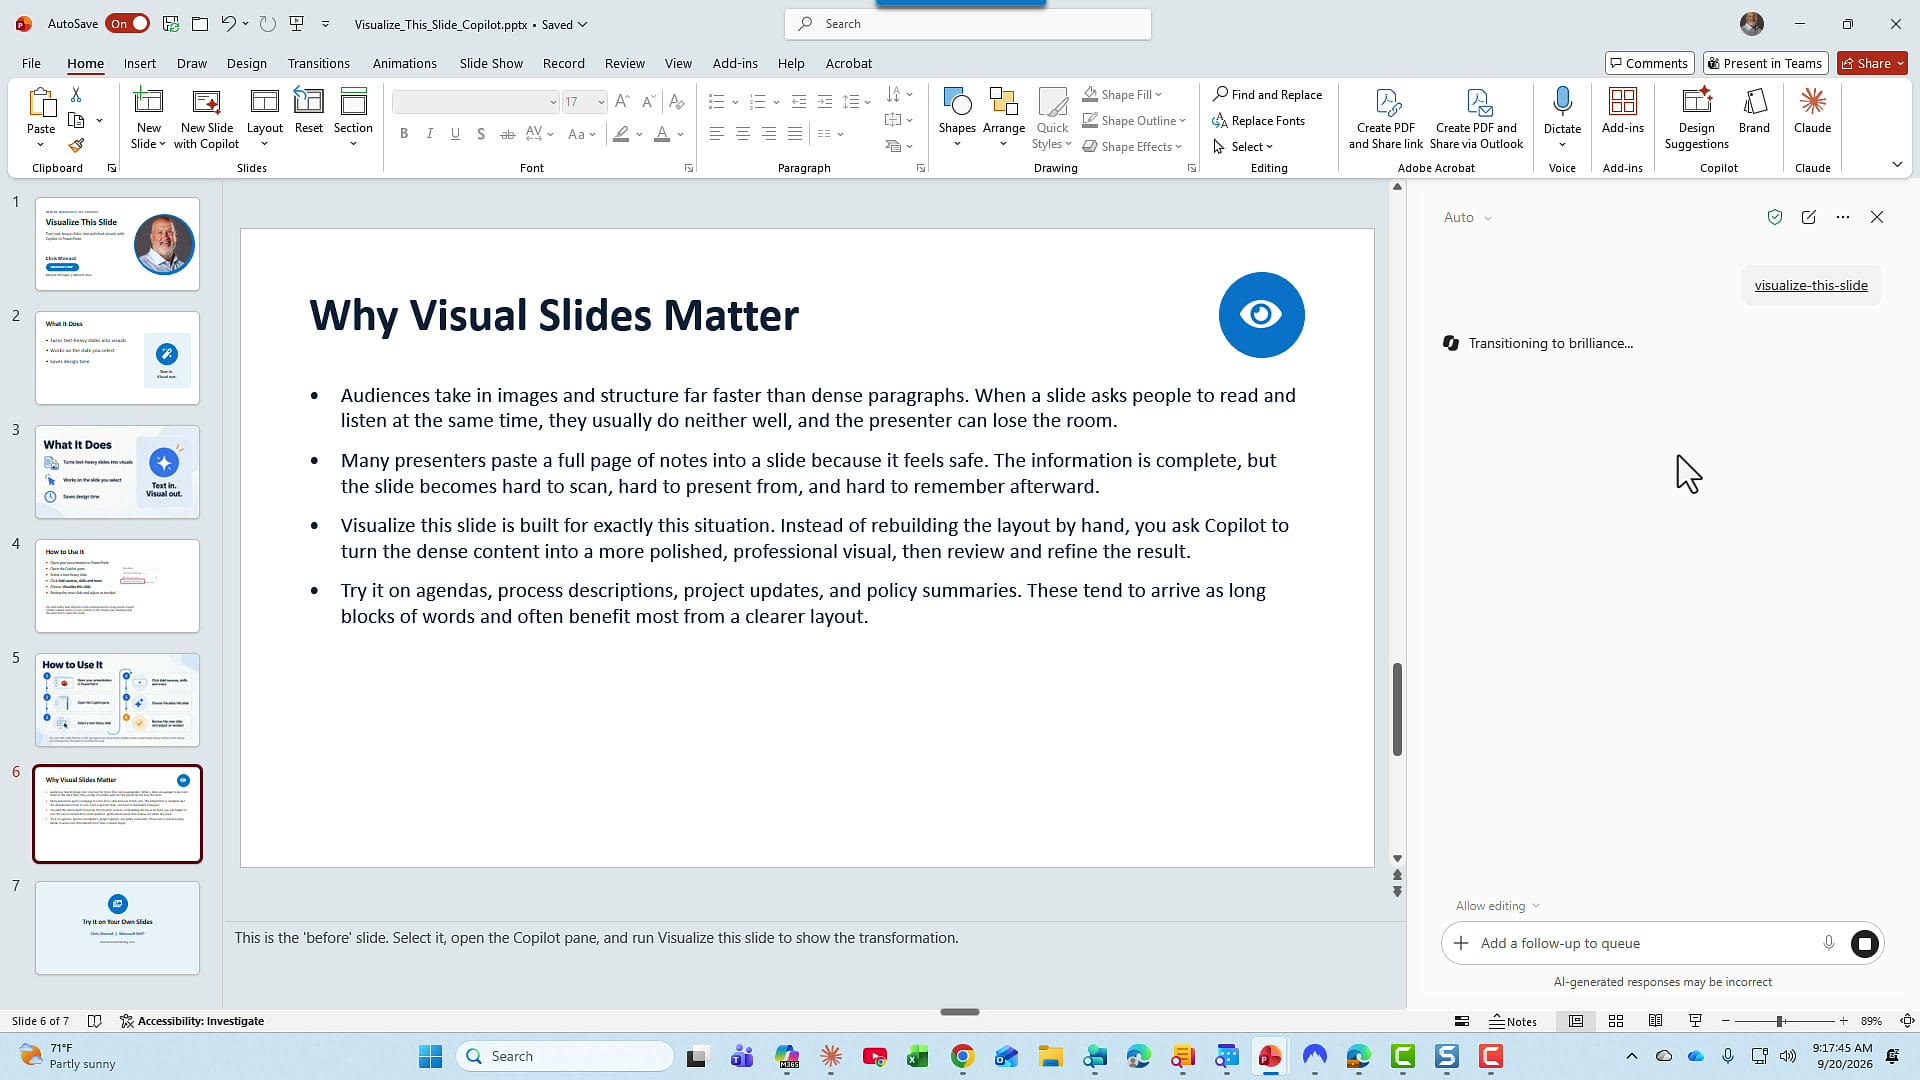Open the Font size dropdown showing 17
1920x1080 pixels.
[600, 102]
